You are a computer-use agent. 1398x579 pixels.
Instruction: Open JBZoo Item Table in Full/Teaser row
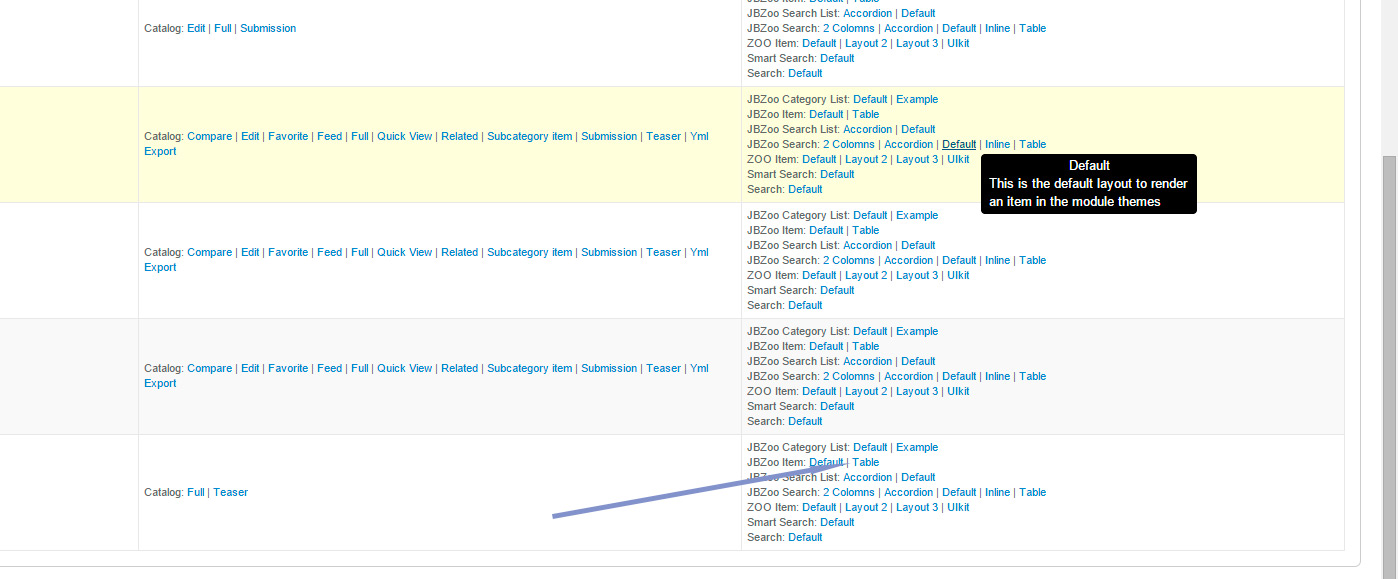coord(866,462)
